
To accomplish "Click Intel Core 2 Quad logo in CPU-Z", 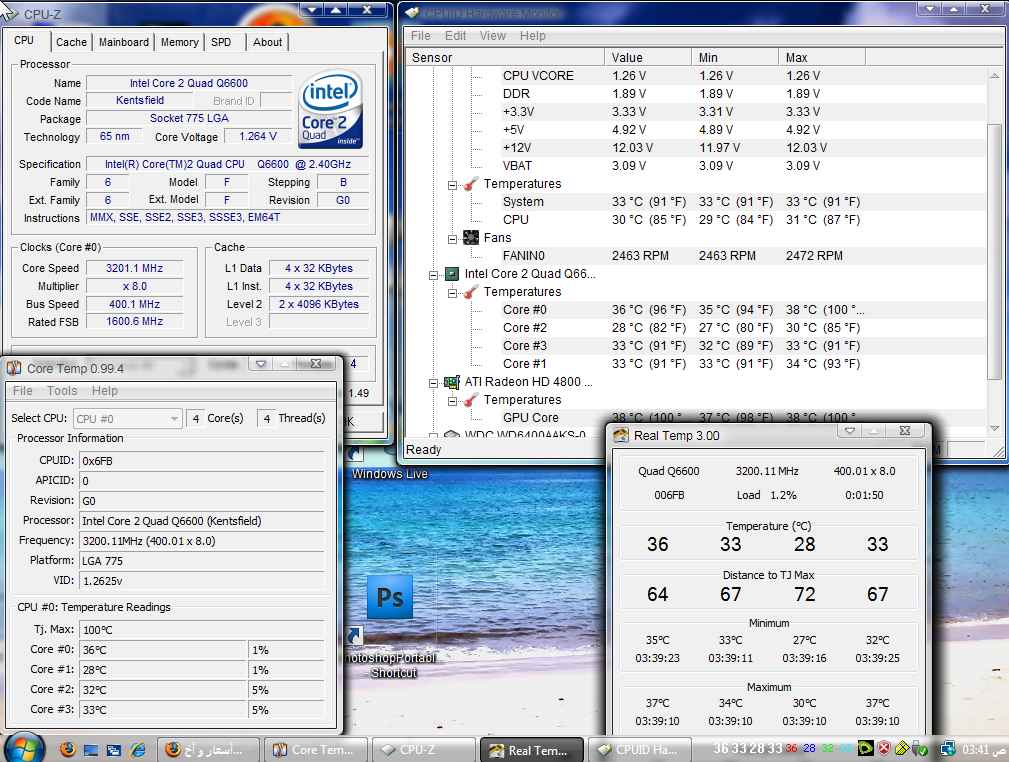I will (x=331, y=109).
